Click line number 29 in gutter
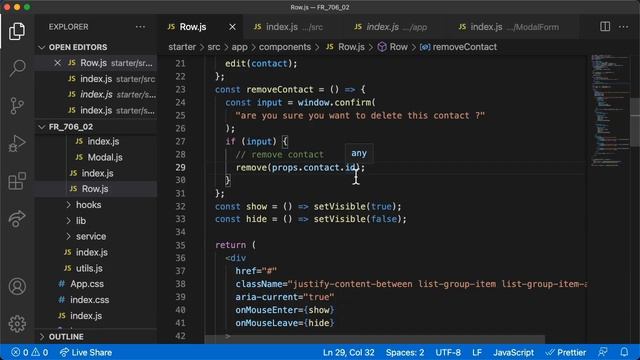The width and height of the screenshot is (640, 360). pos(180,167)
